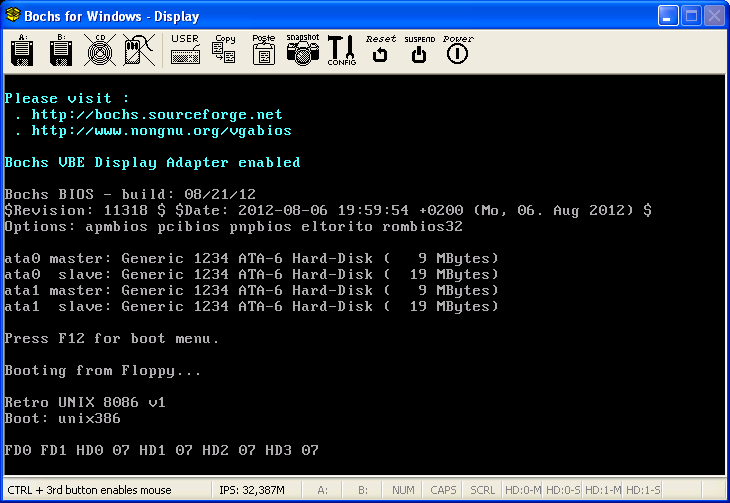Click the 'Boot: unix386' prompt line
Image resolution: width=730 pixels, height=503 pixels.
(62, 418)
